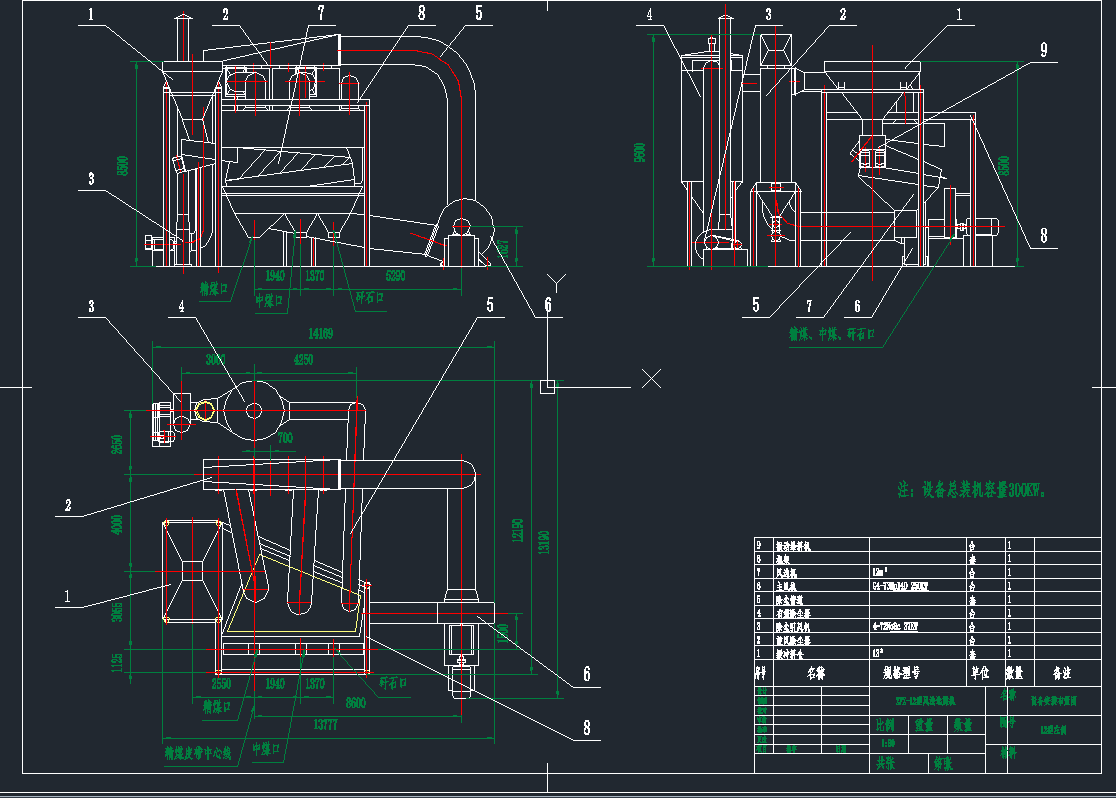Click the 精煤皮带中心线 centerline label

coord(197,753)
